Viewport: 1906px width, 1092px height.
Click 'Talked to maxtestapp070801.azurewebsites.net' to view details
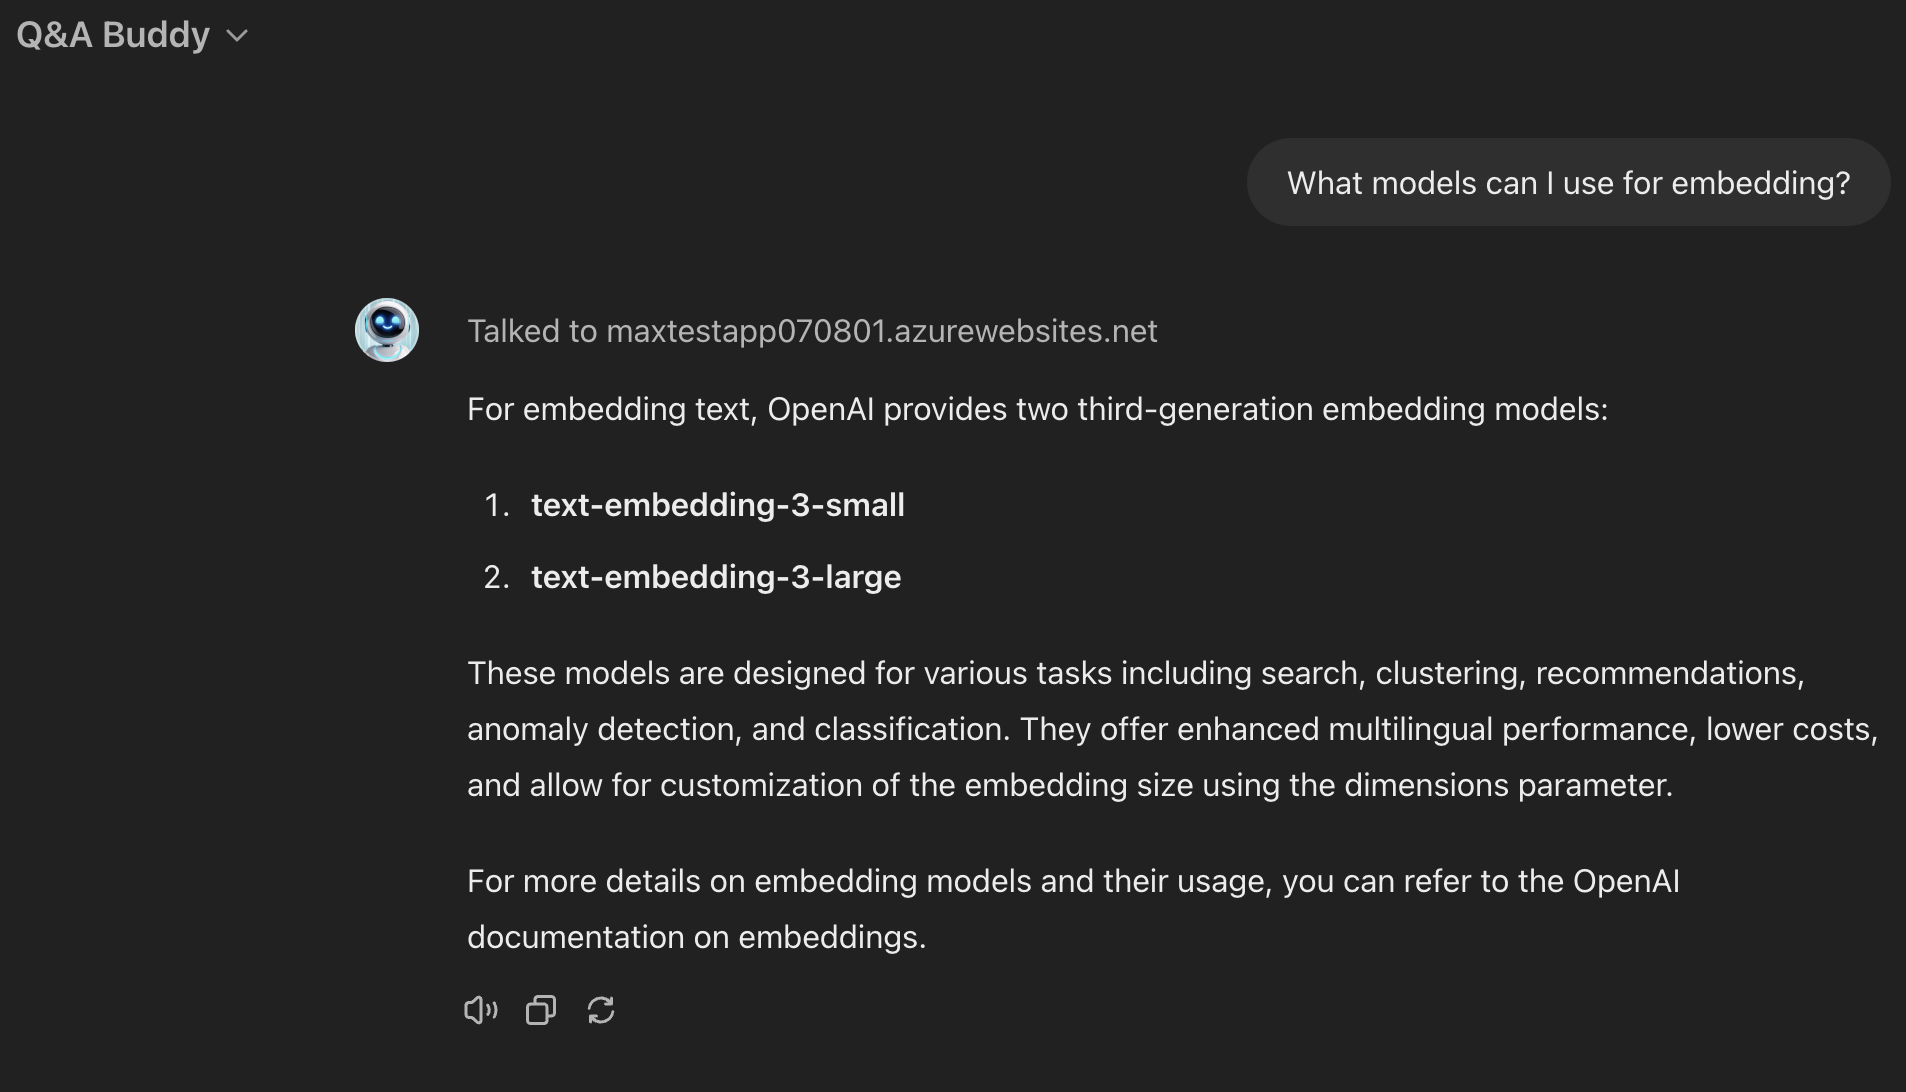(x=812, y=330)
